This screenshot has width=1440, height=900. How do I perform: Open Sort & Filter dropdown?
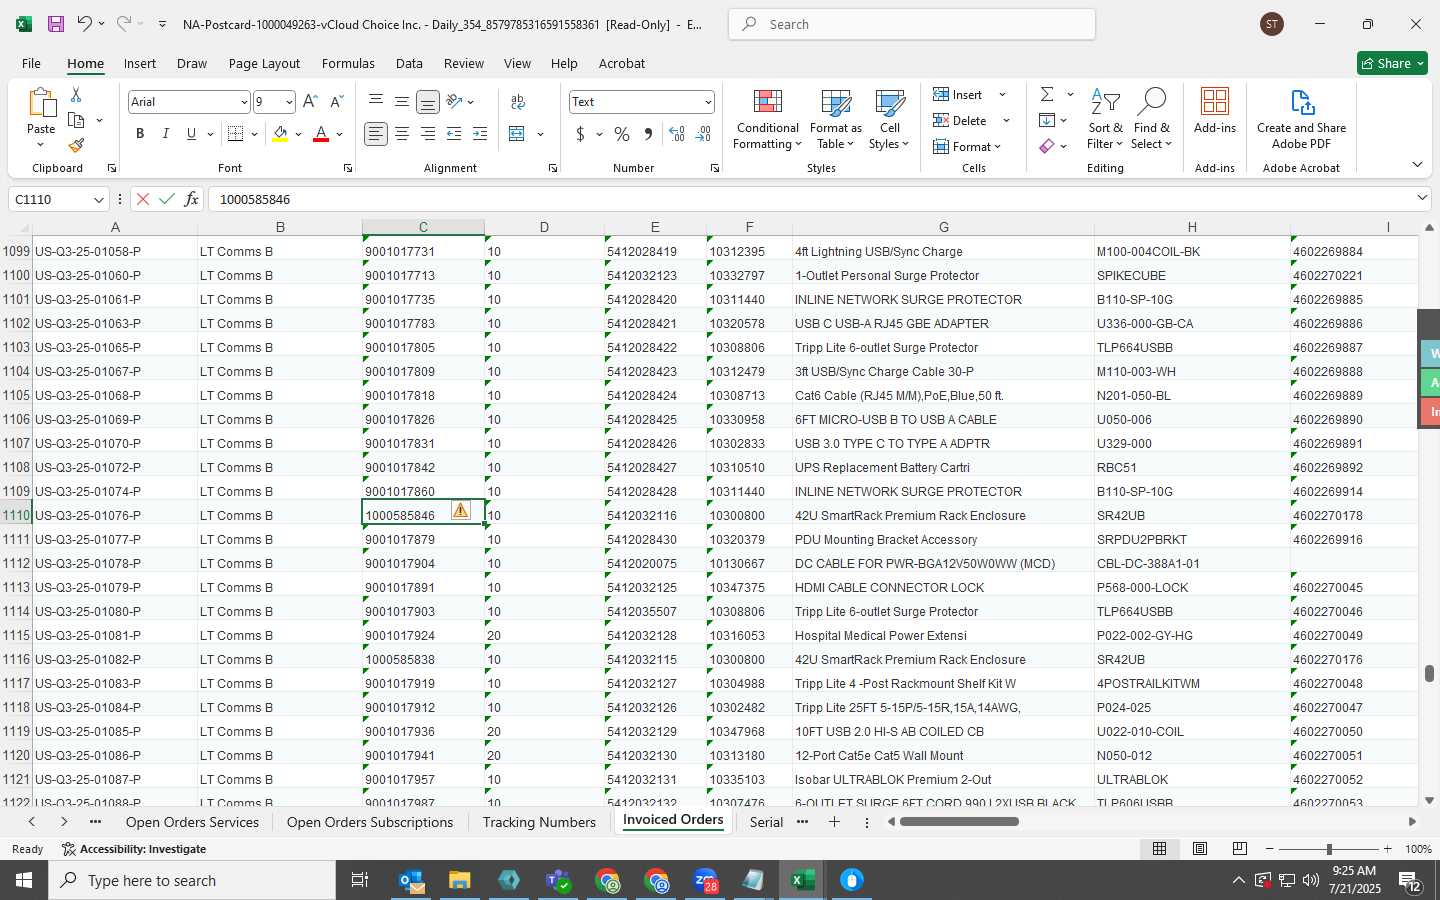(x=1105, y=119)
